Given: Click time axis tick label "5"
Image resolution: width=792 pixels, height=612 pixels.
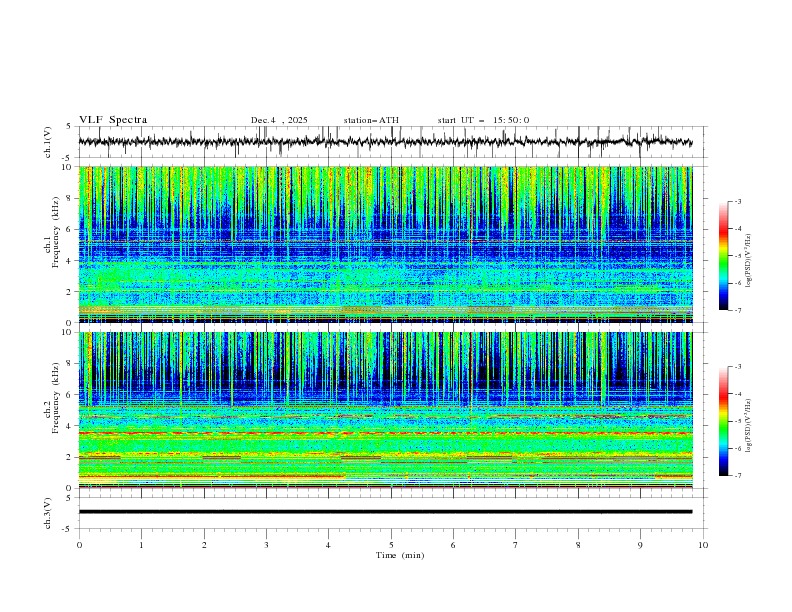Looking at the screenshot, I should pyautogui.click(x=391, y=545).
